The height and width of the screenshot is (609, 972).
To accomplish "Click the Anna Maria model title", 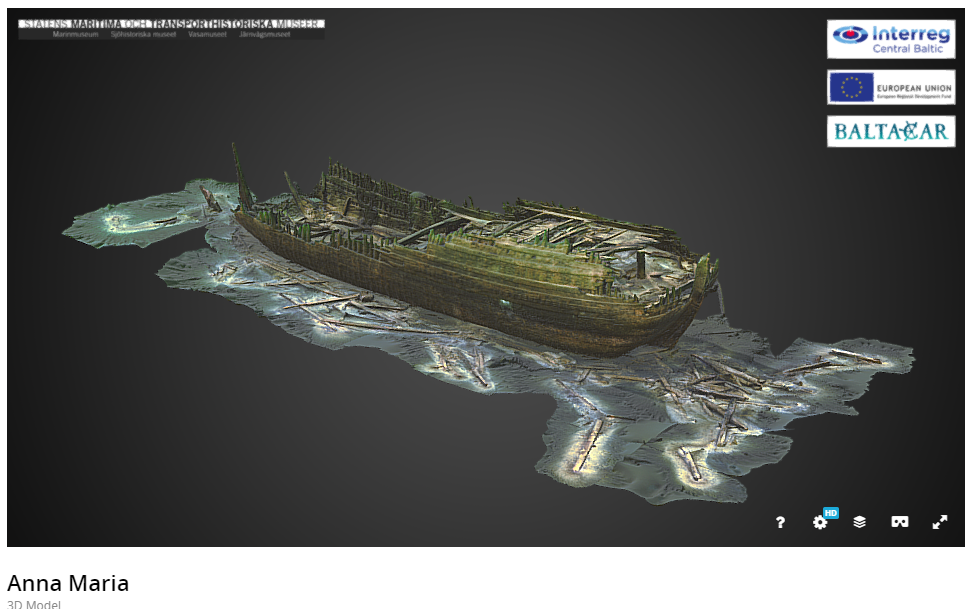I will coord(68,583).
